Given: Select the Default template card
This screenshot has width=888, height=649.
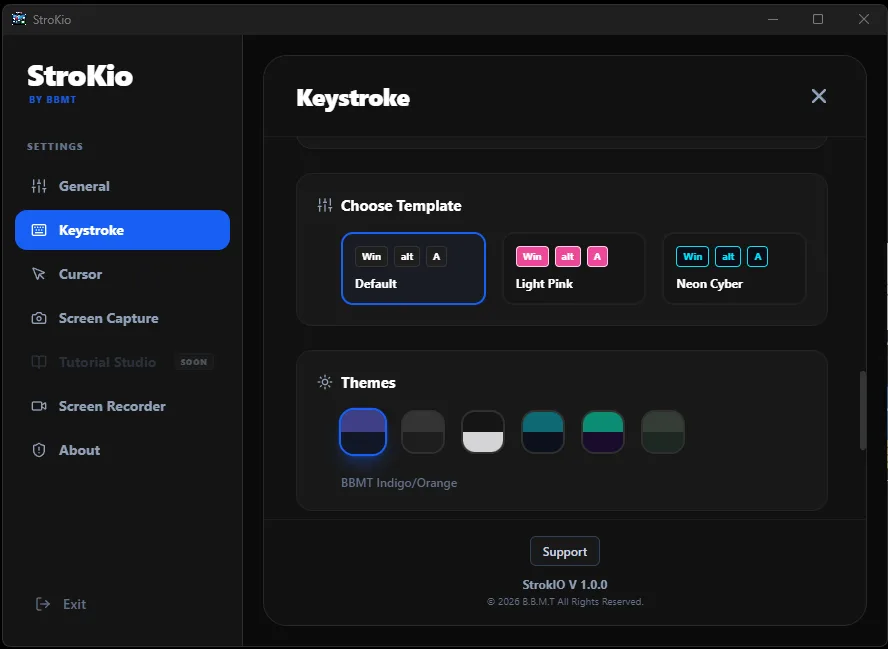Looking at the screenshot, I should tap(413, 268).
